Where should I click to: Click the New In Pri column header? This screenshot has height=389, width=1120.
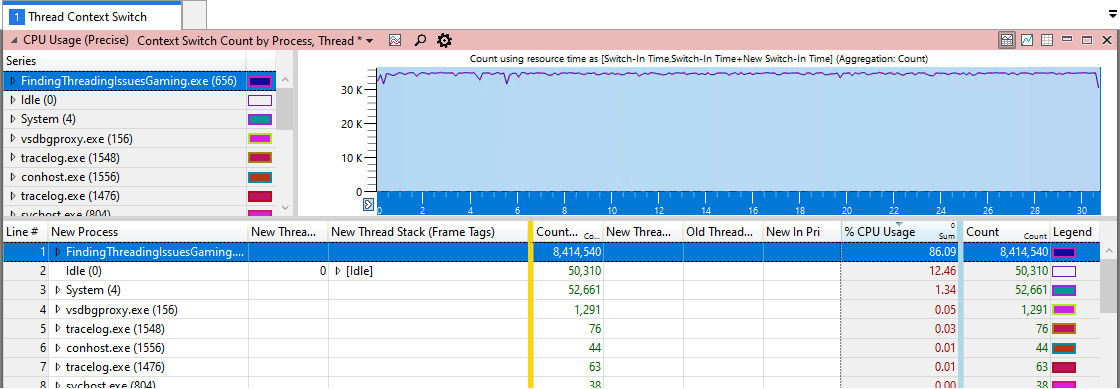tap(802, 232)
